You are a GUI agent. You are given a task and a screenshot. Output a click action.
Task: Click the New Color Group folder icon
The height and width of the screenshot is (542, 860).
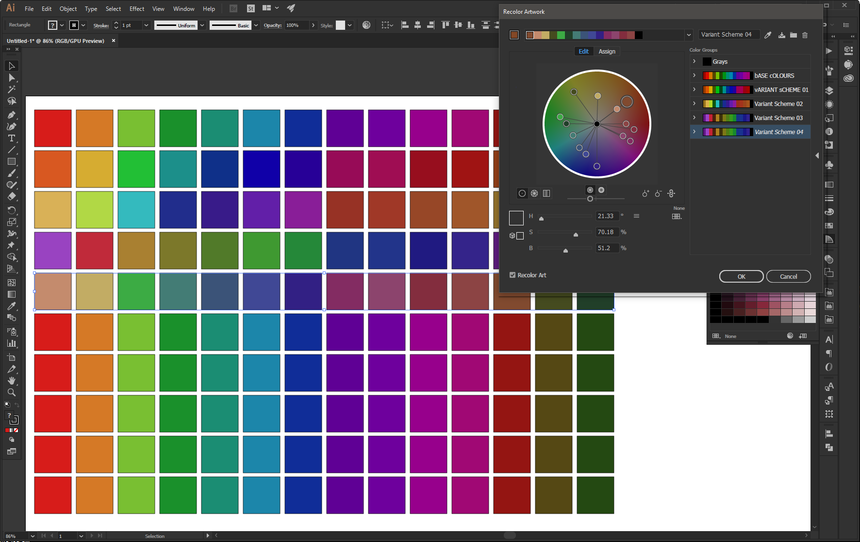[793, 35]
